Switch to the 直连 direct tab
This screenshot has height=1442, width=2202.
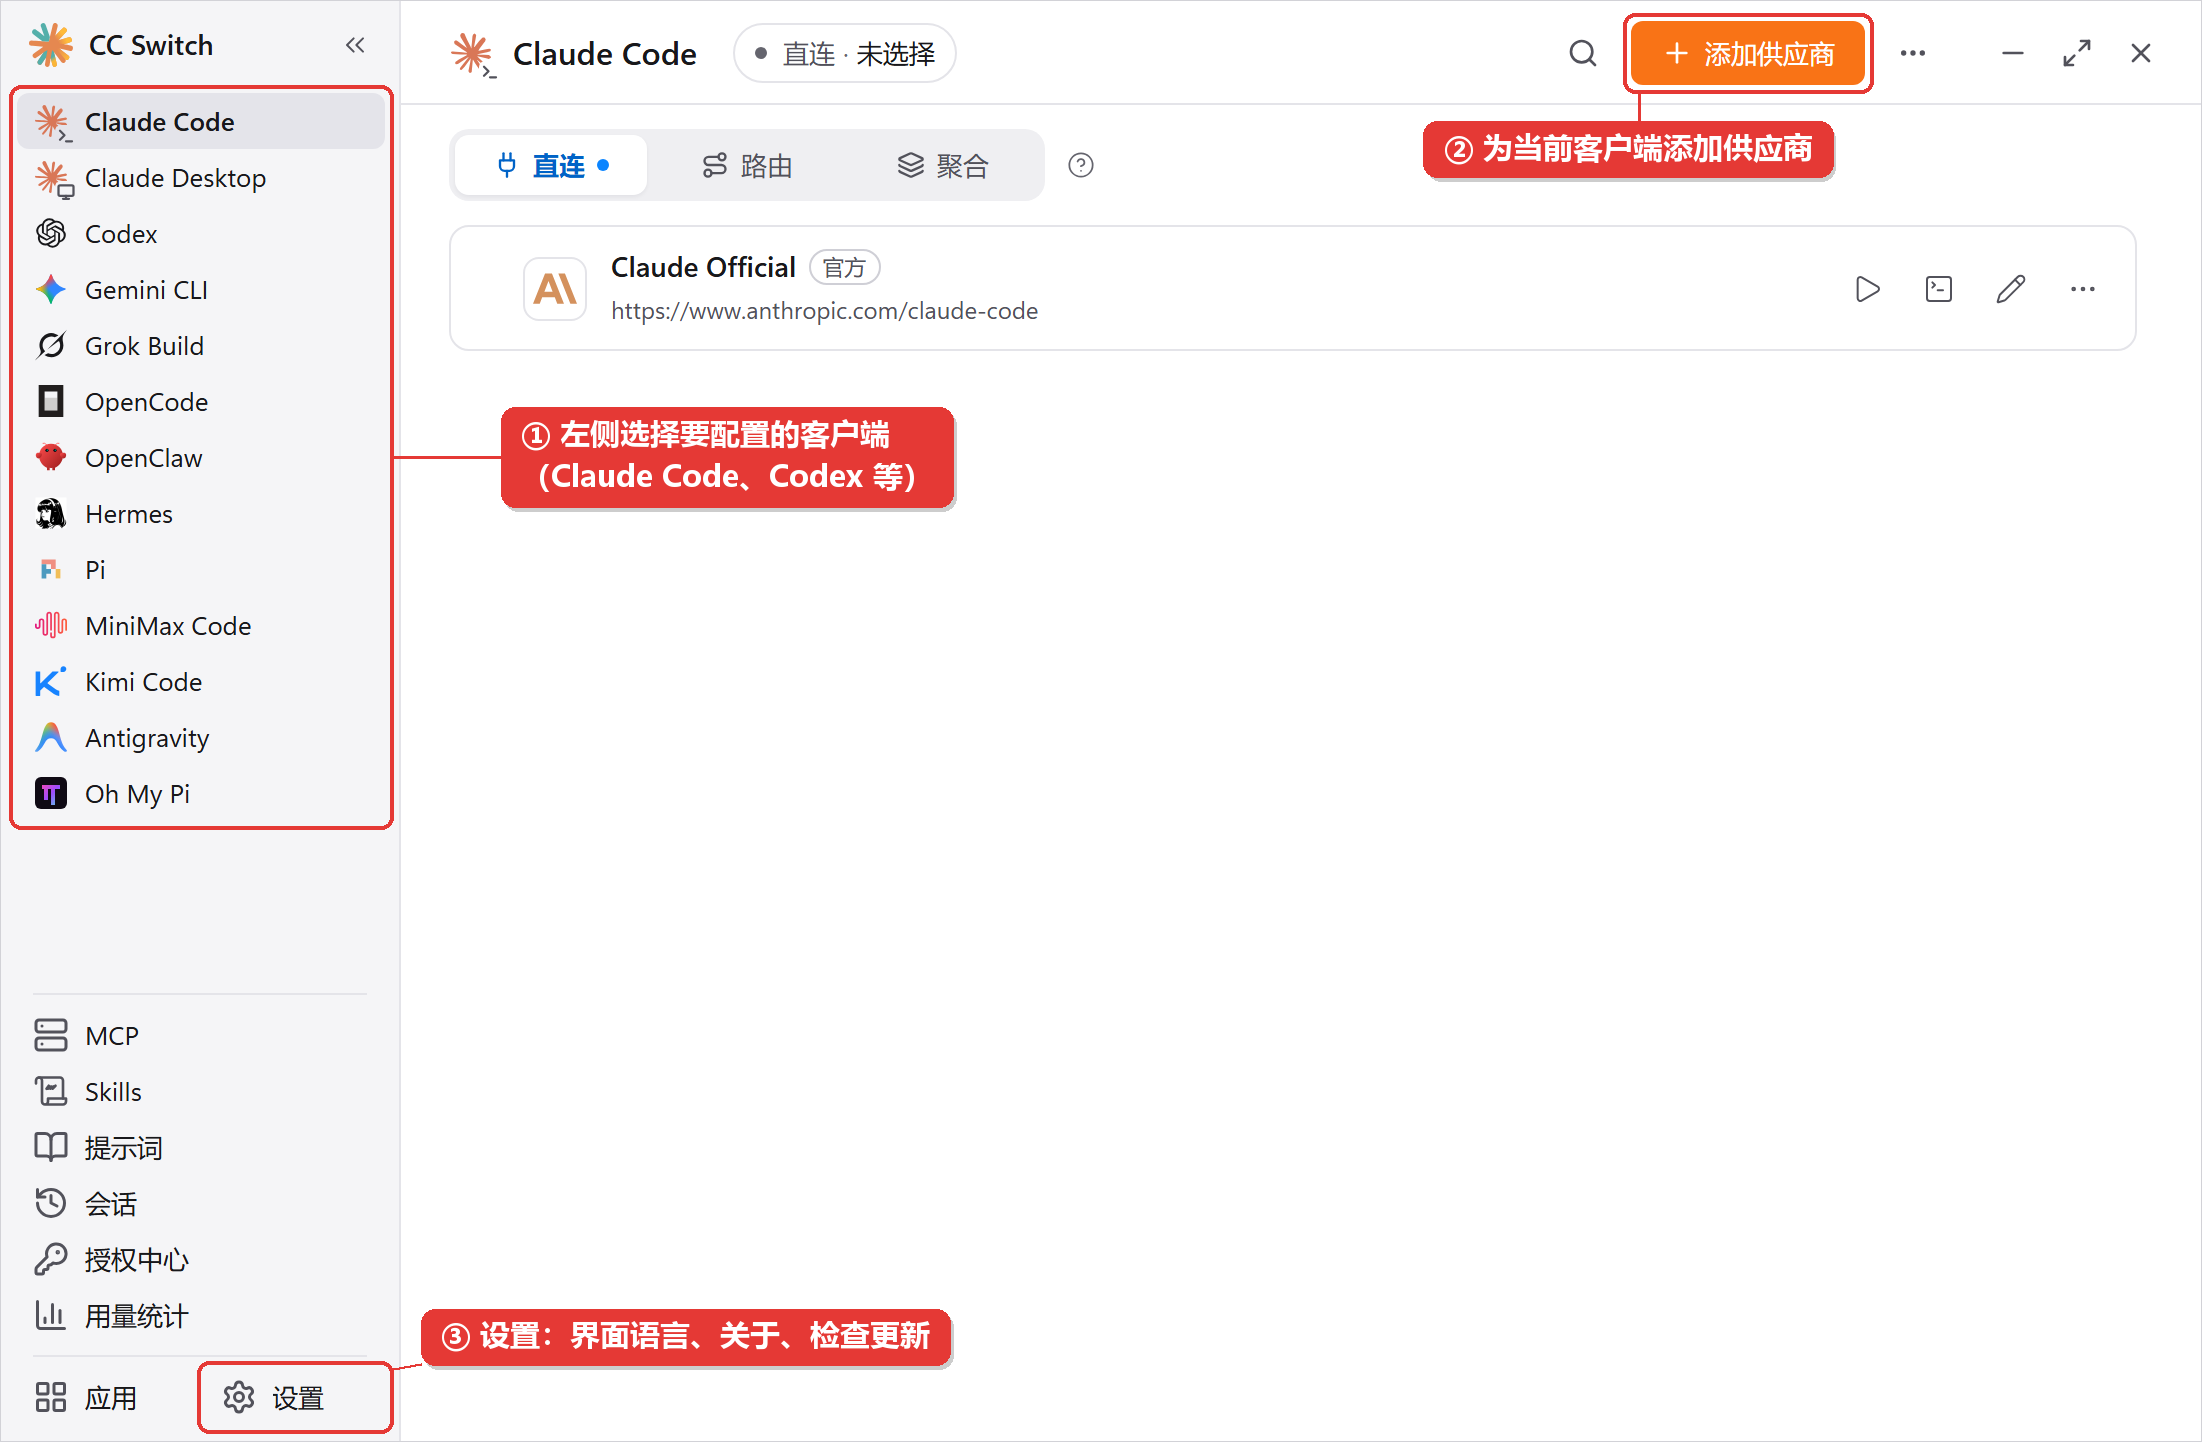(551, 165)
